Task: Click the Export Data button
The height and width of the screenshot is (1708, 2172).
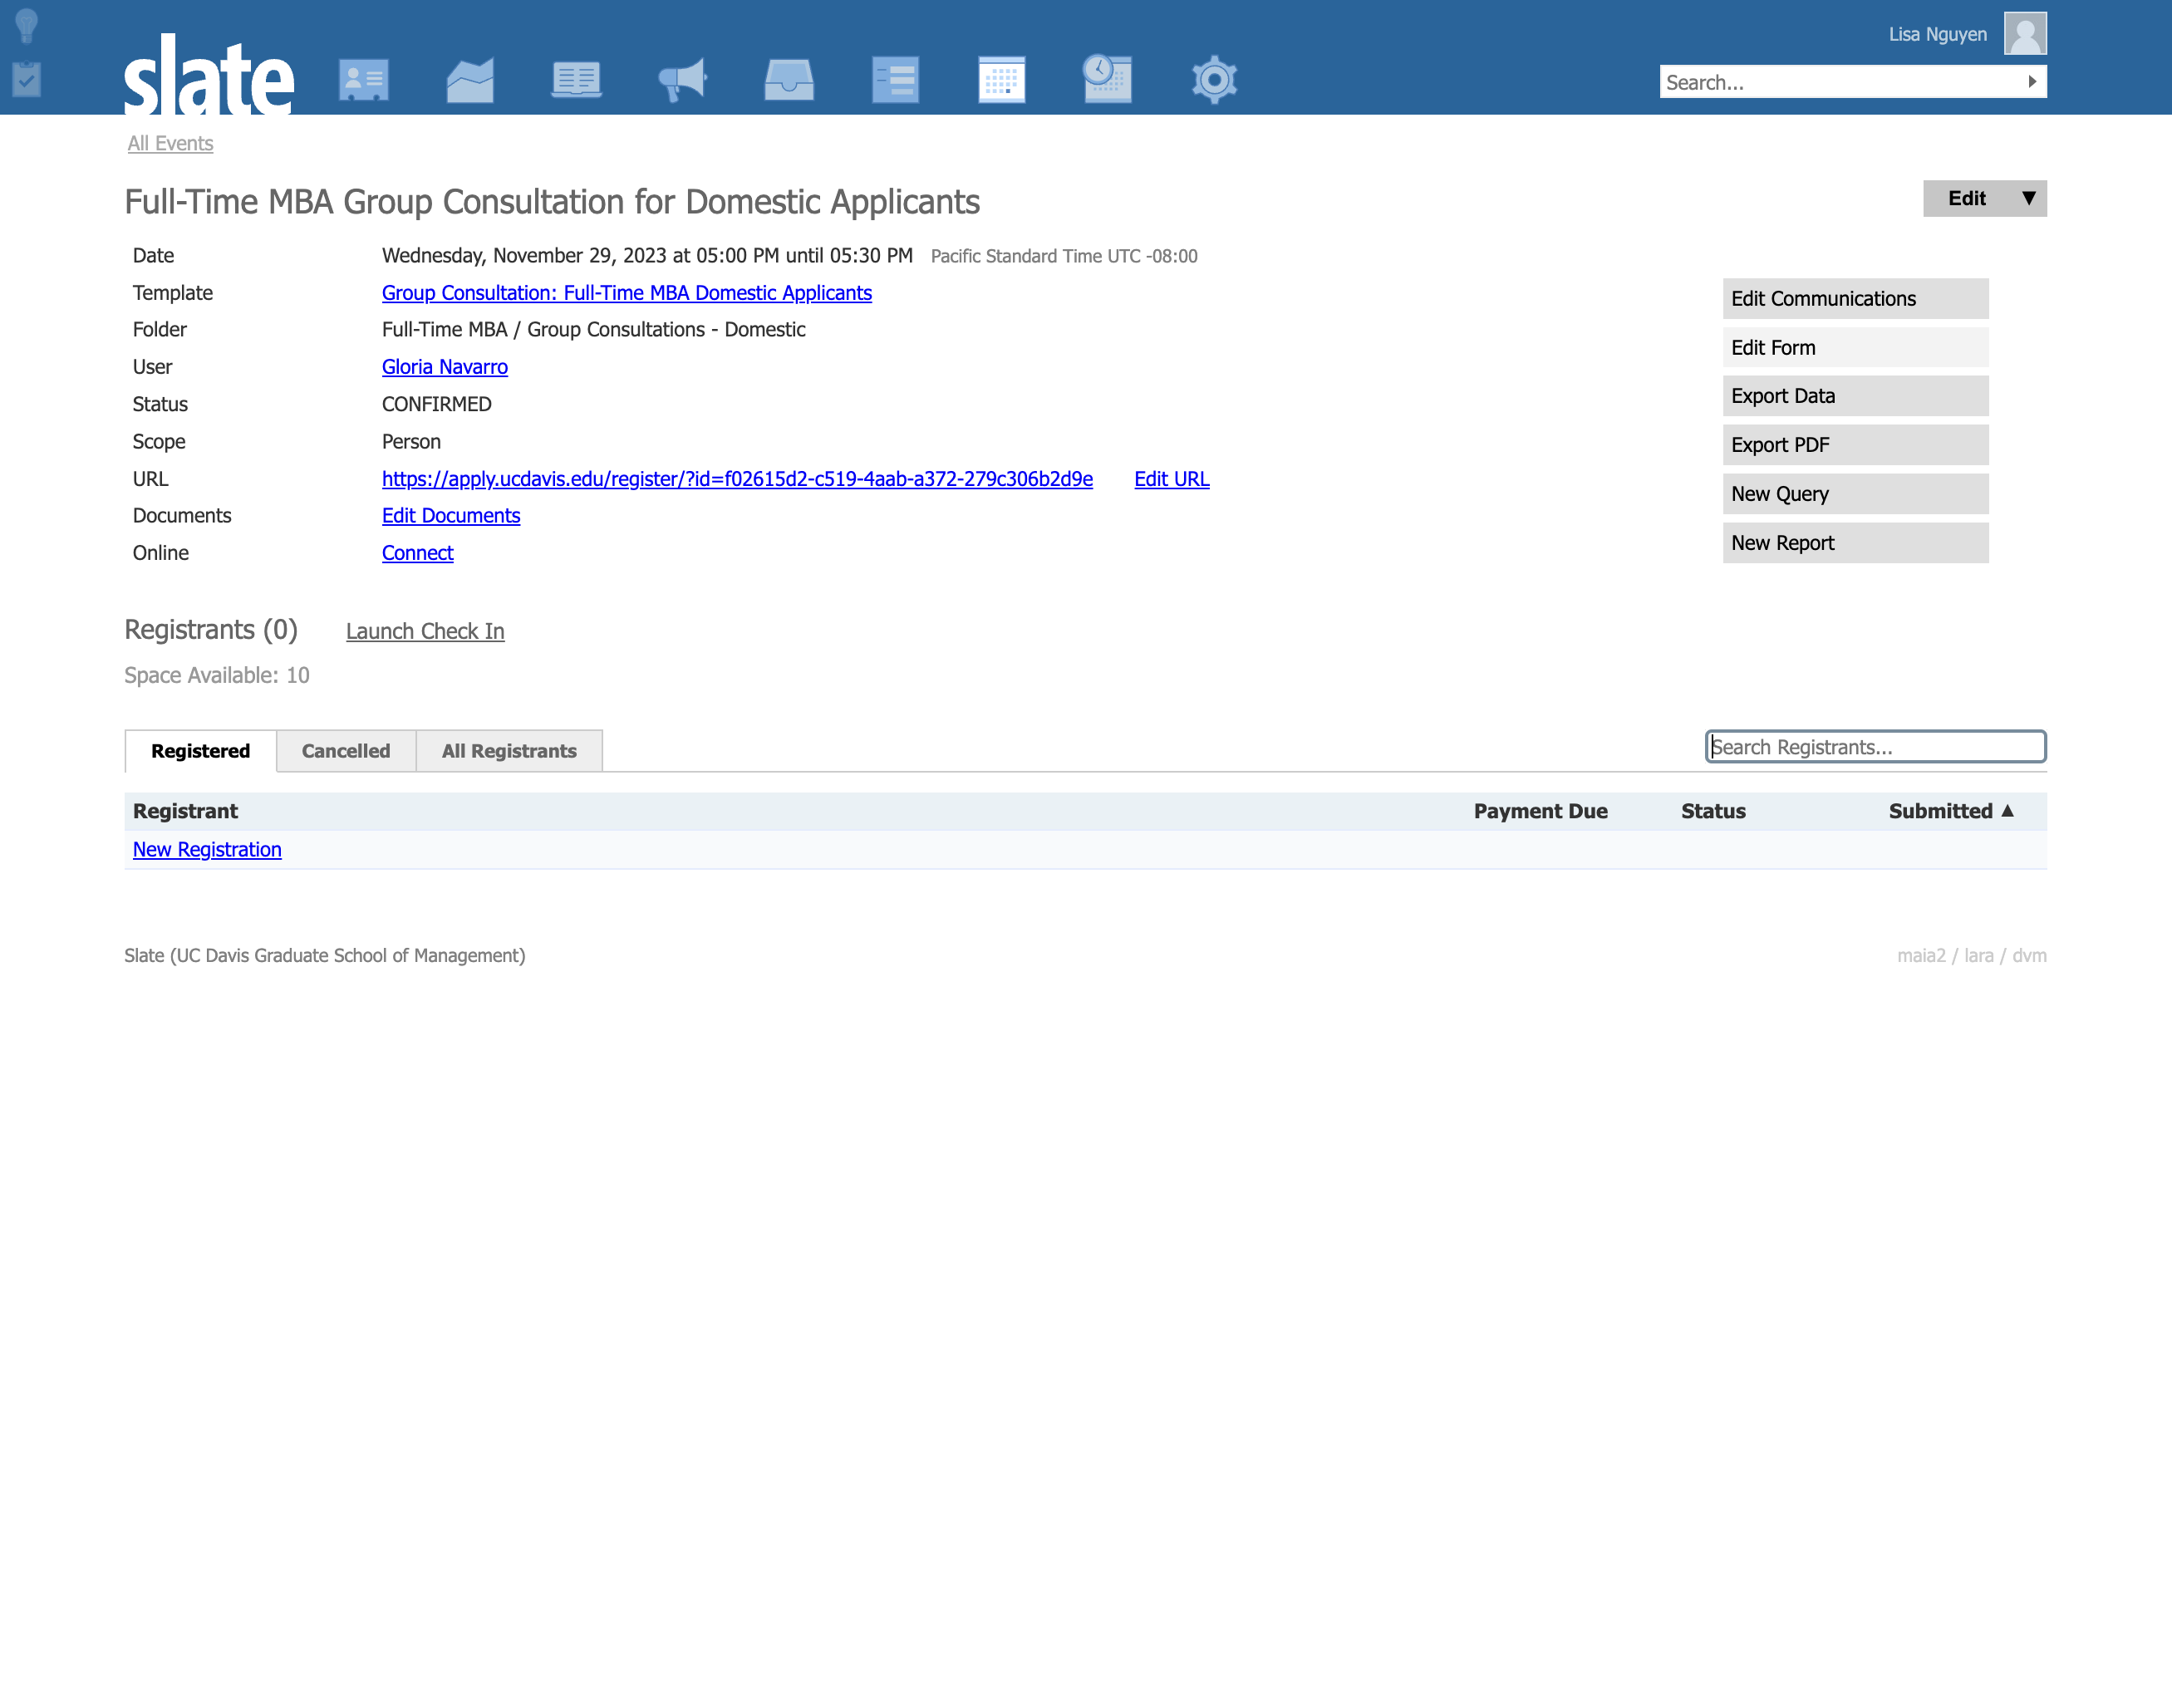Action: [x=1855, y=396]
